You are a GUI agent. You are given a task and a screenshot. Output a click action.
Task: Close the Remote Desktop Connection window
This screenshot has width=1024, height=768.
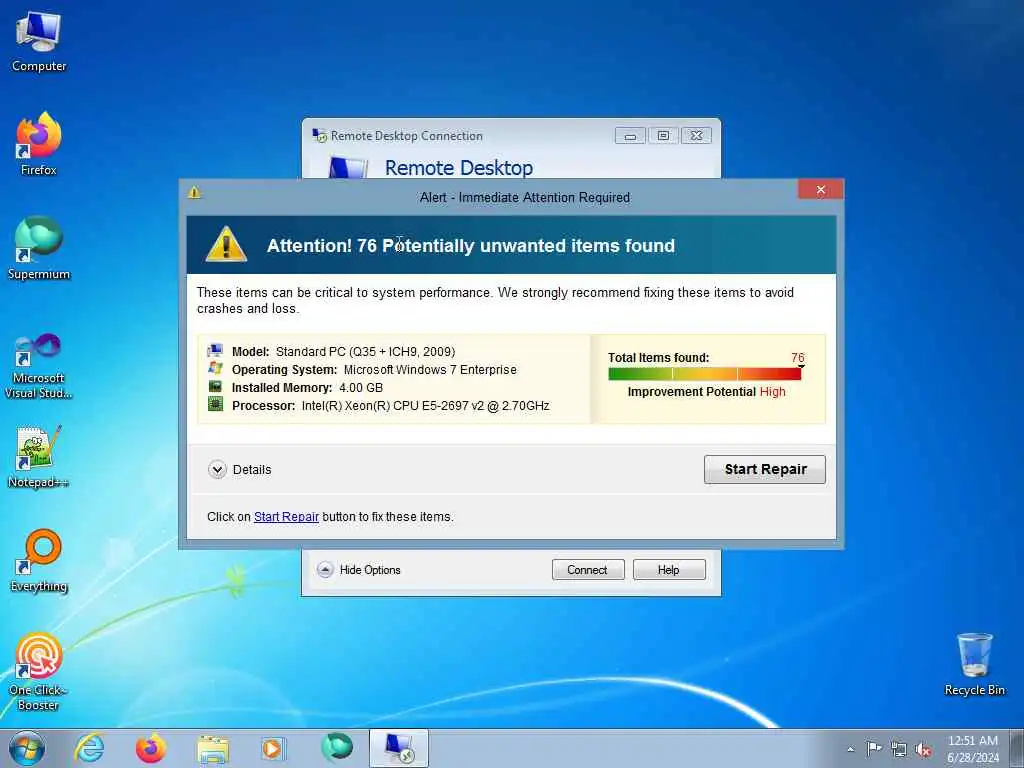coord(696,136)
